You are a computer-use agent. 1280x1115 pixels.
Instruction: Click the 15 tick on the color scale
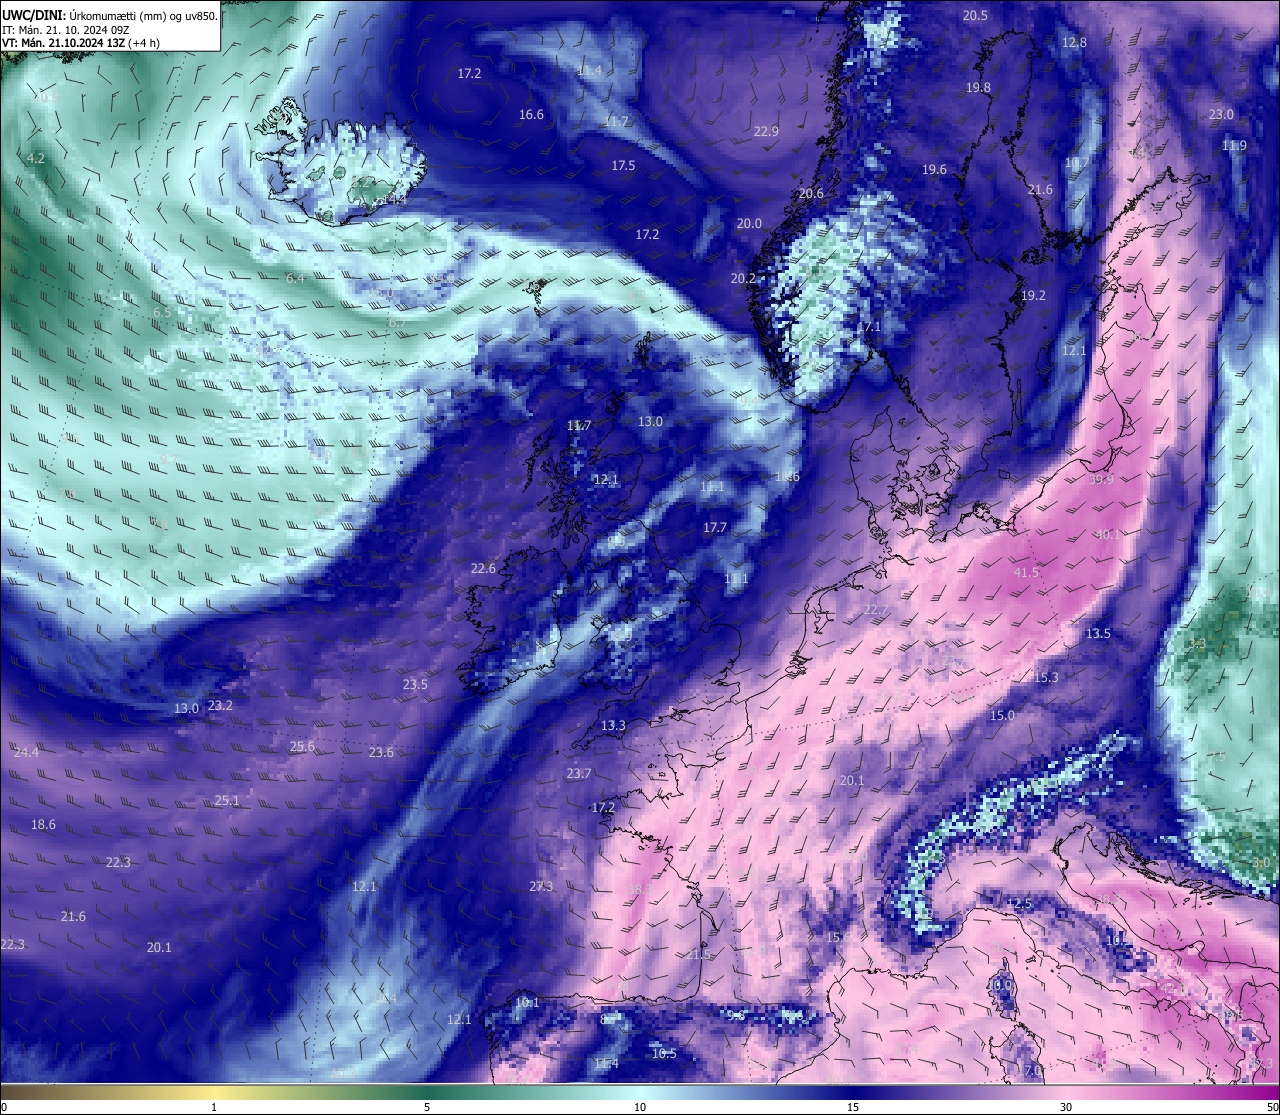coord(853,1107)
